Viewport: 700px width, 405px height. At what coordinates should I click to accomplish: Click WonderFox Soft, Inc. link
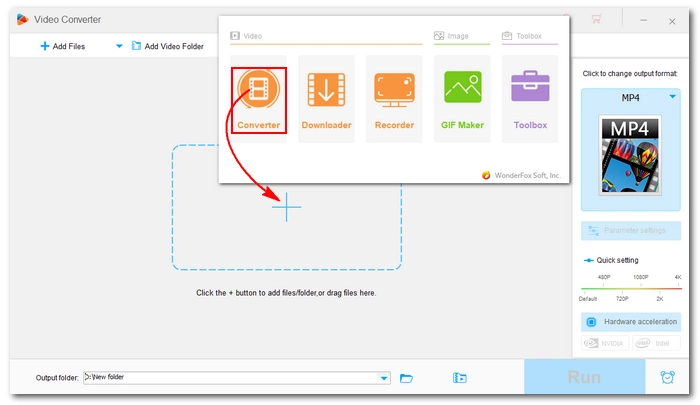click(527, 175)
